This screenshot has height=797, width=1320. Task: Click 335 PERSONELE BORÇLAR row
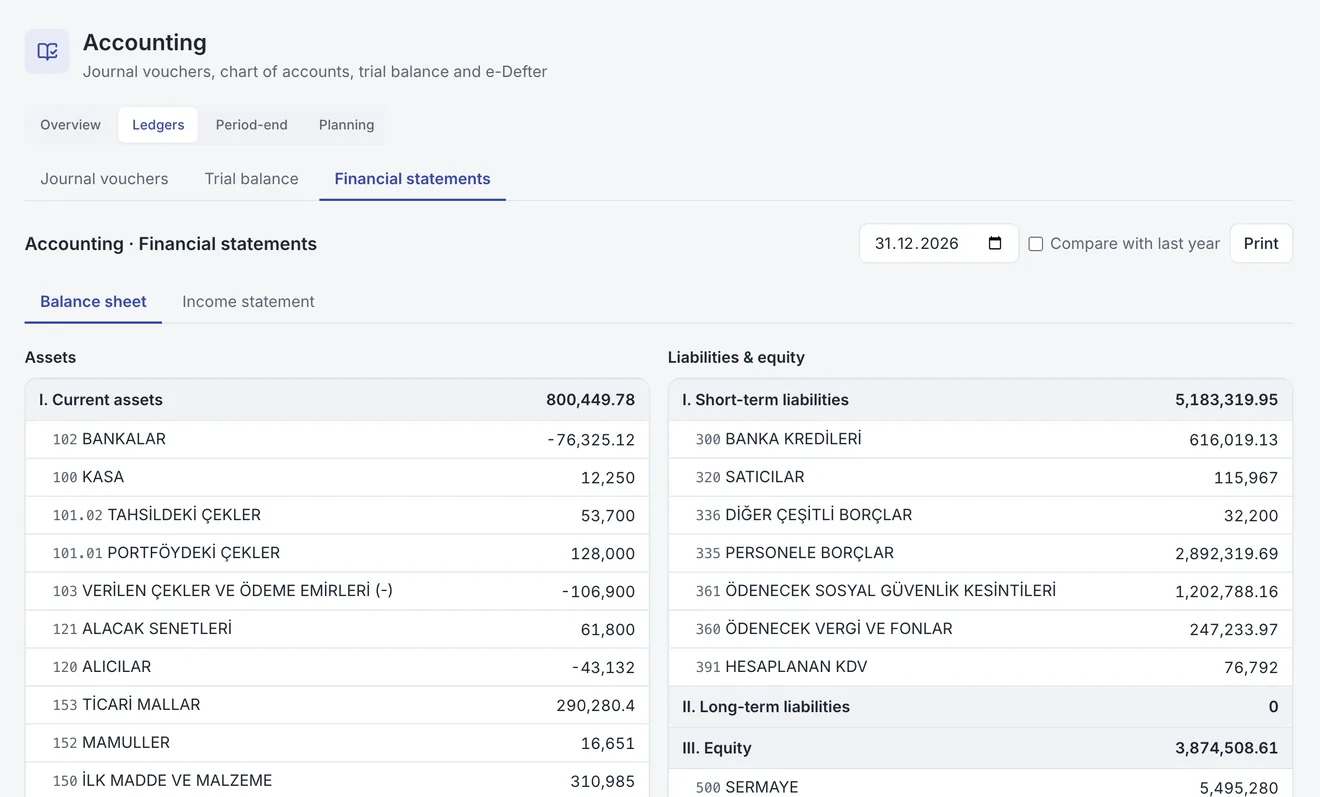click(x=980, y=554)
